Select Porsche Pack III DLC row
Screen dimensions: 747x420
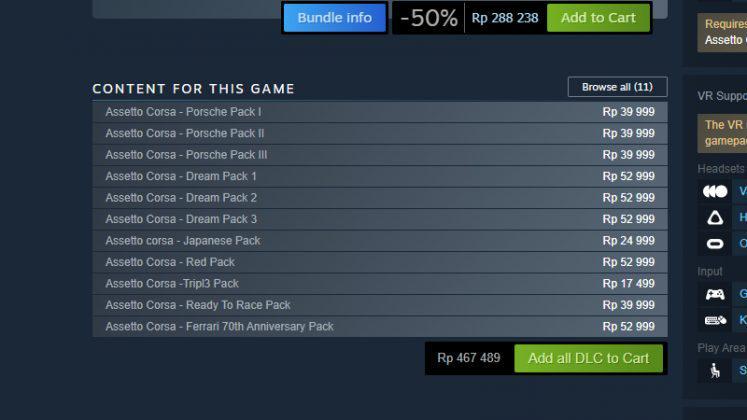[380, 155]
